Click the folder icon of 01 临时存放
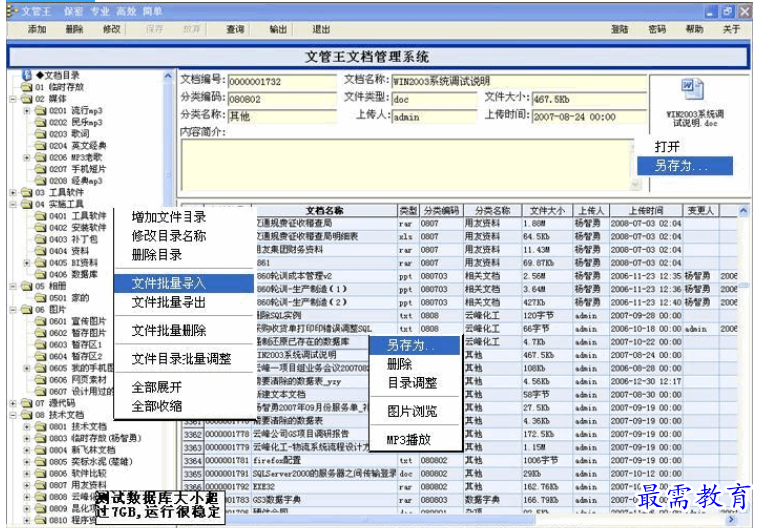The height and width of the screenshot is (528, 759). click(27, 88)
